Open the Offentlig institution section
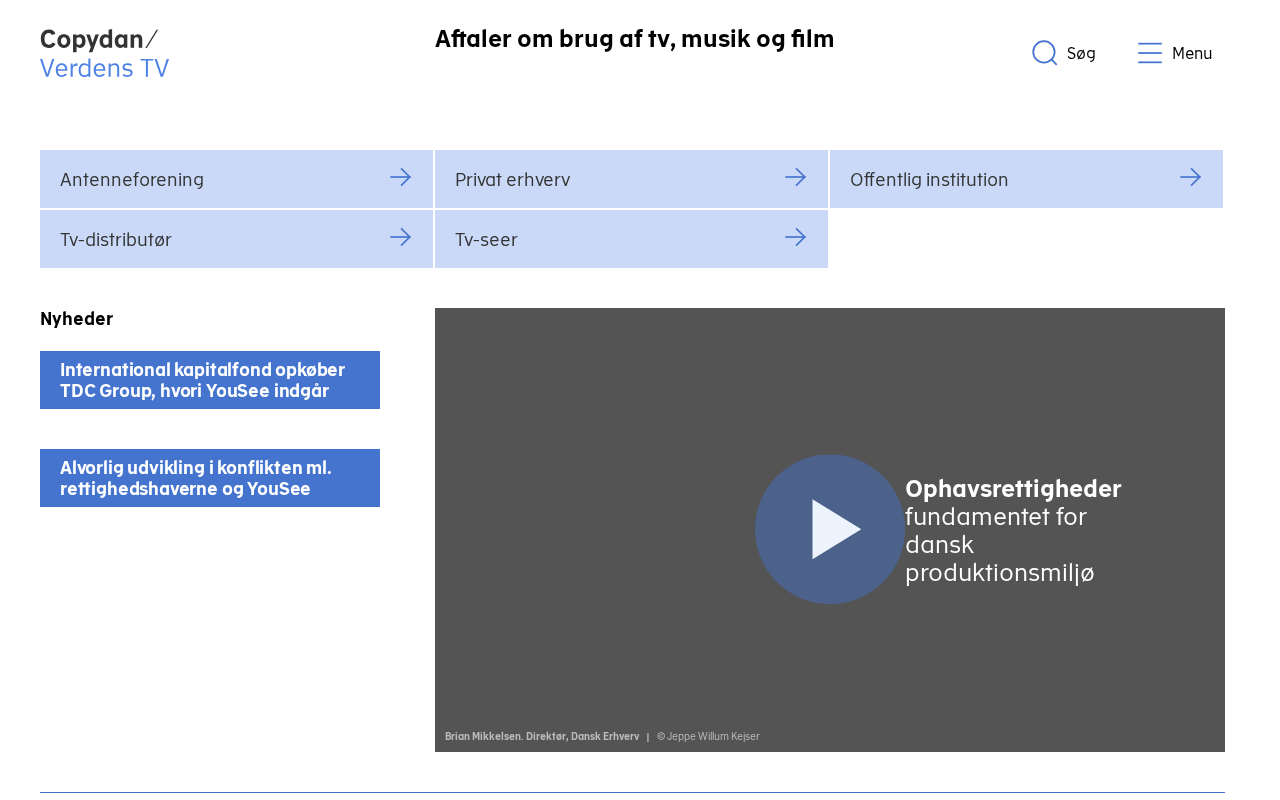 click(x=1026, y=179)
